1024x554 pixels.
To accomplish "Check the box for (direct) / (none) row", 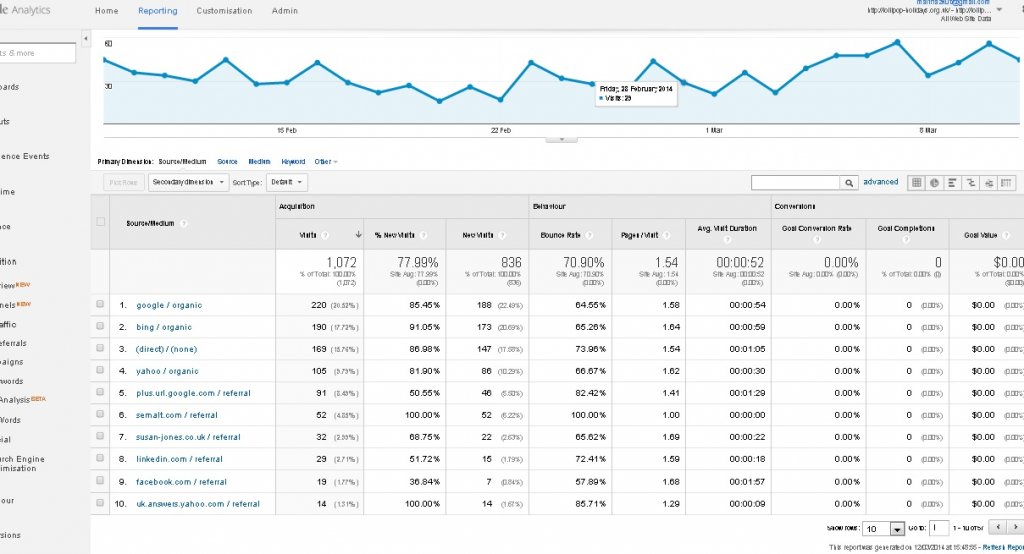I will (x=100, y=348).
